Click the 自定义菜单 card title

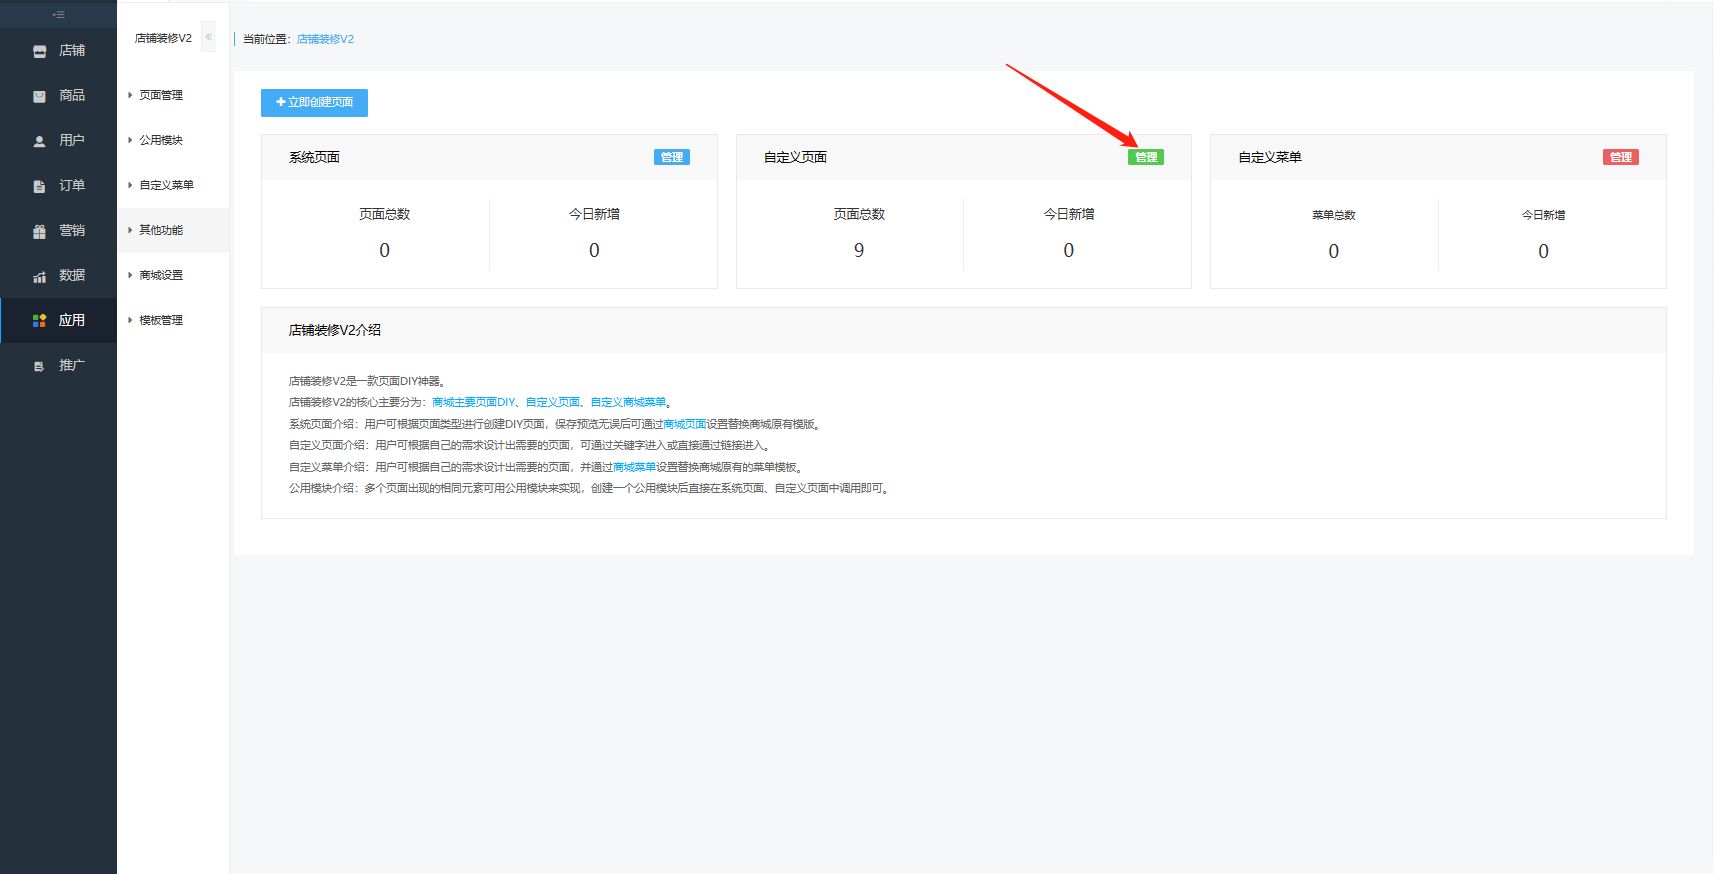(1270, 157)
